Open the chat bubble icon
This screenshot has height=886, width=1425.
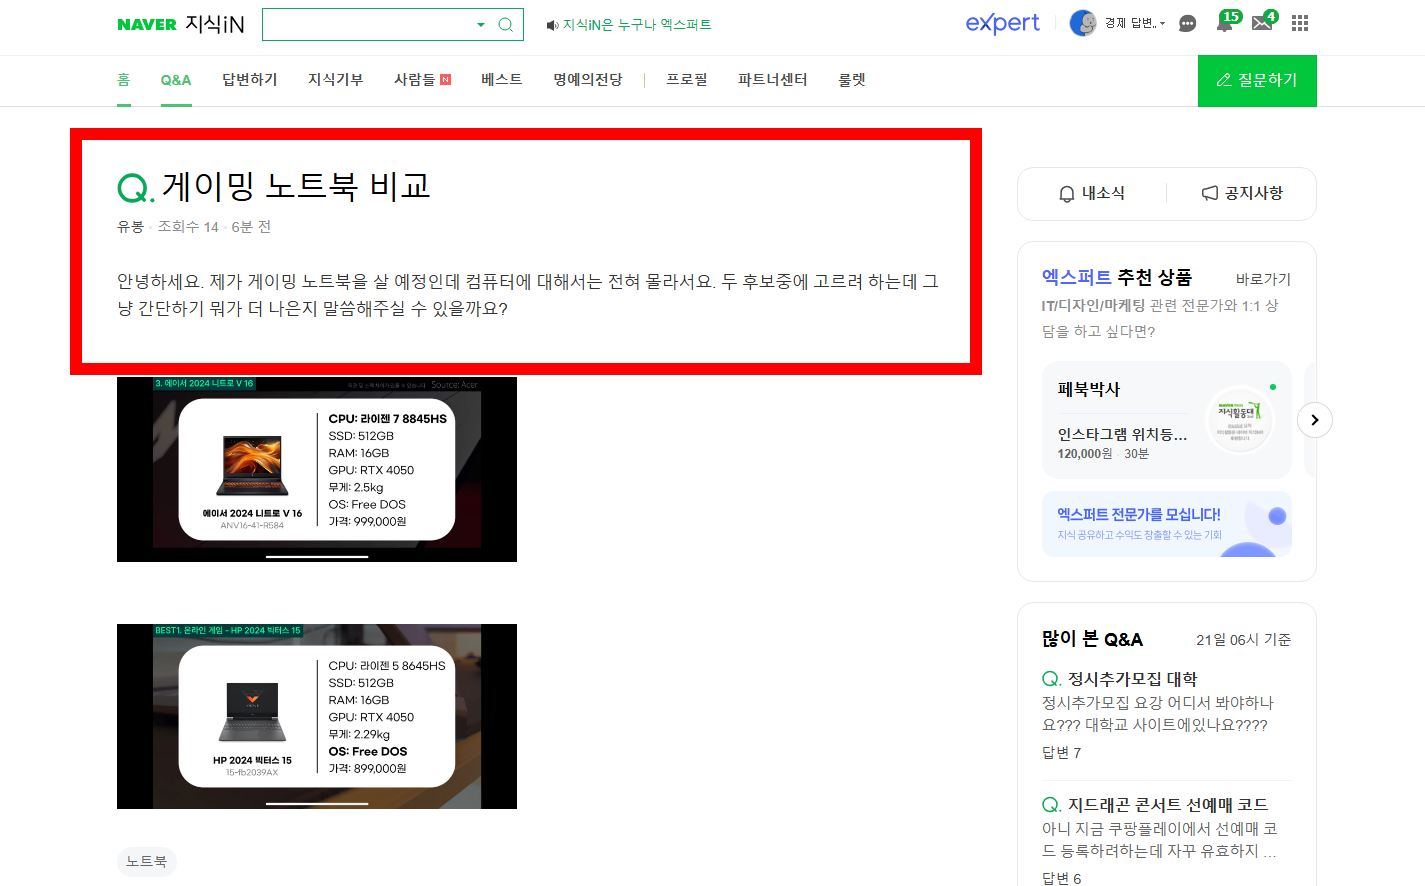pos(1188,24)
